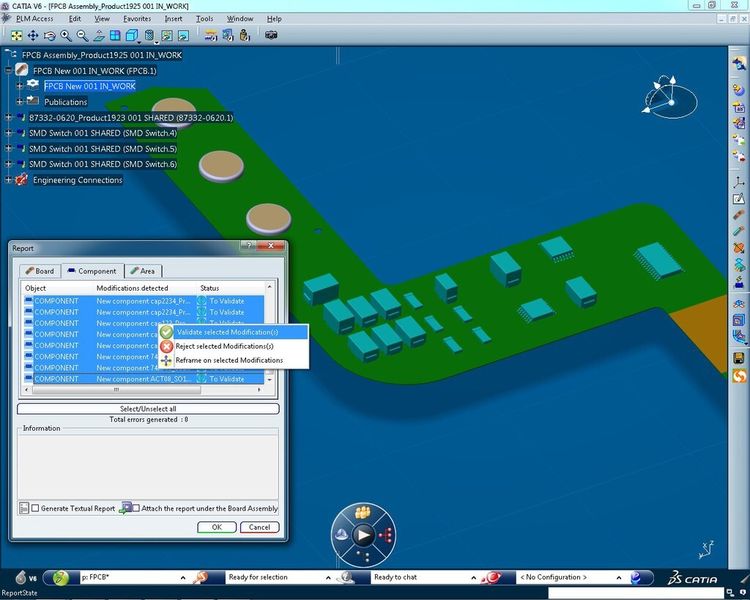
Task: Click the blue arrows workbench icon at top right
Action: [x=739, y=64]
